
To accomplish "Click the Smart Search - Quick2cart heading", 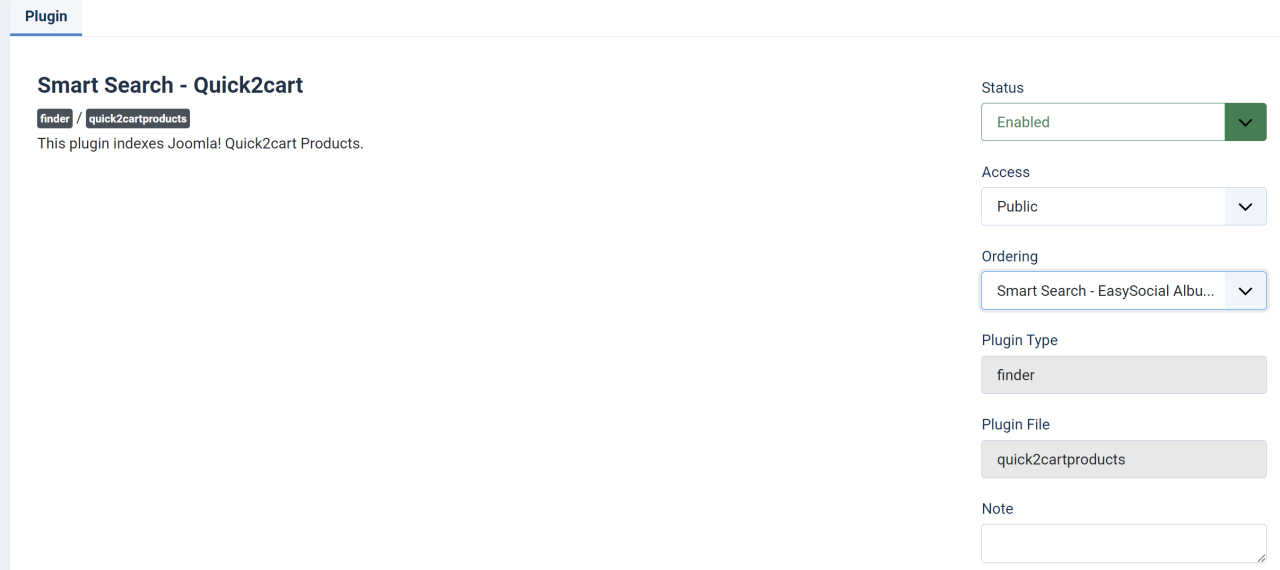I will pyautogui.click(x=170, y=85).
